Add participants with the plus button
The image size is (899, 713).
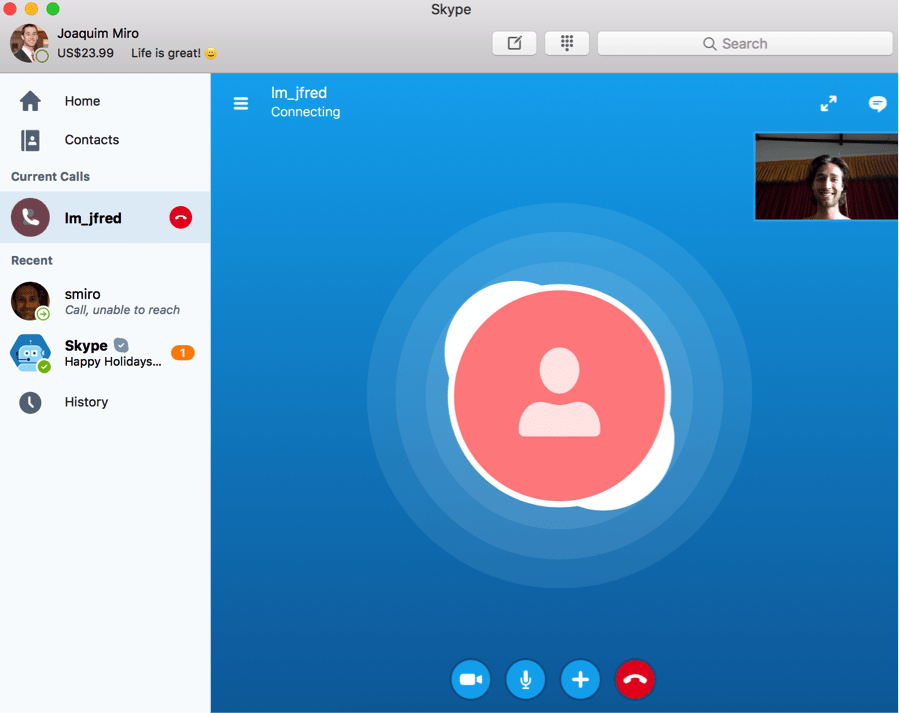(x=580, y=680)
